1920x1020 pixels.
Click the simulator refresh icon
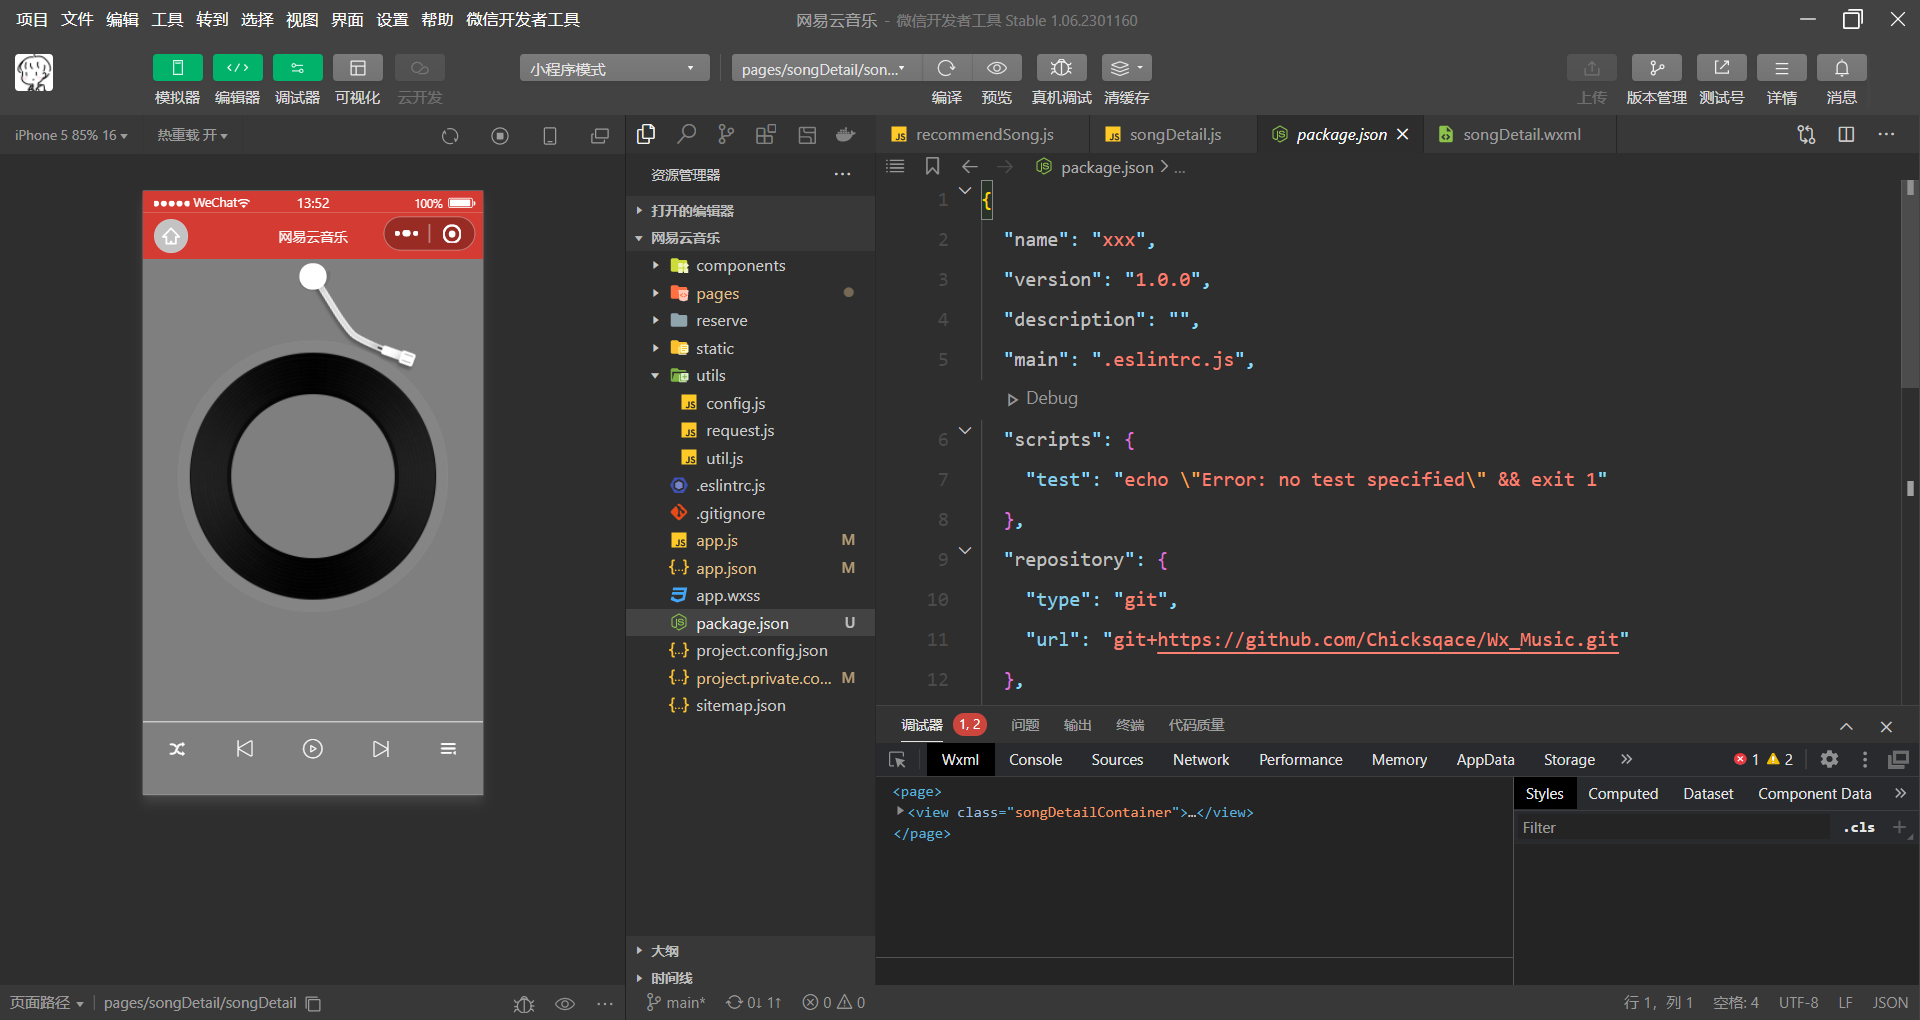[x=450, y=136]
